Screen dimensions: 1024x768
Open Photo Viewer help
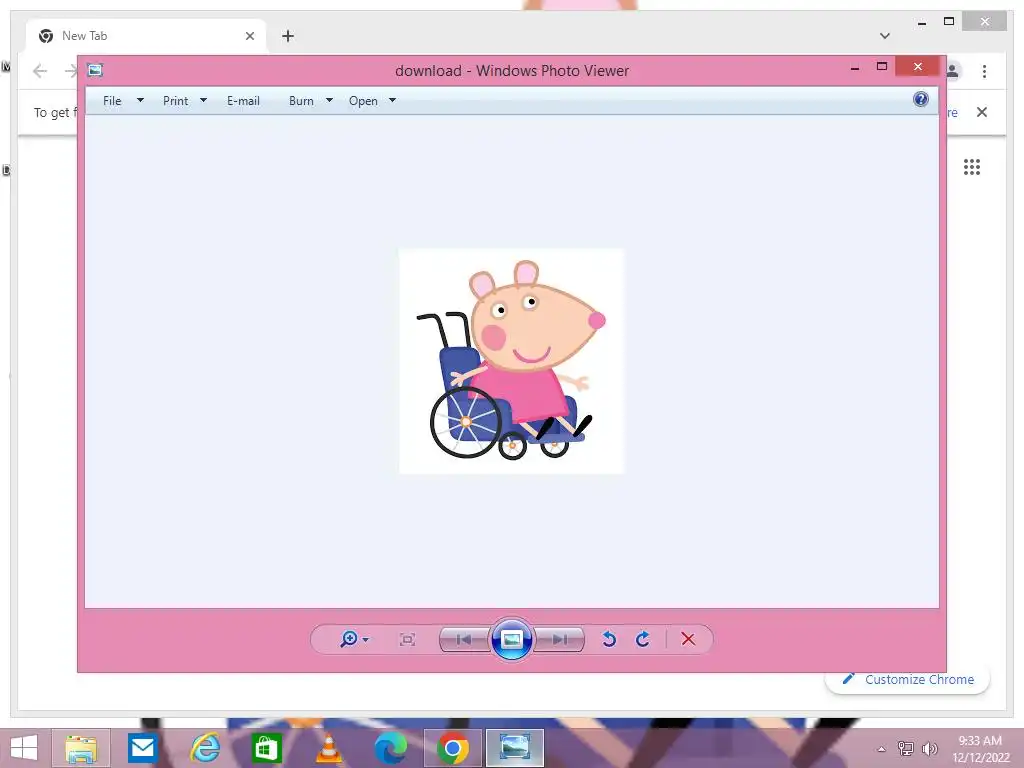point(920,99)
